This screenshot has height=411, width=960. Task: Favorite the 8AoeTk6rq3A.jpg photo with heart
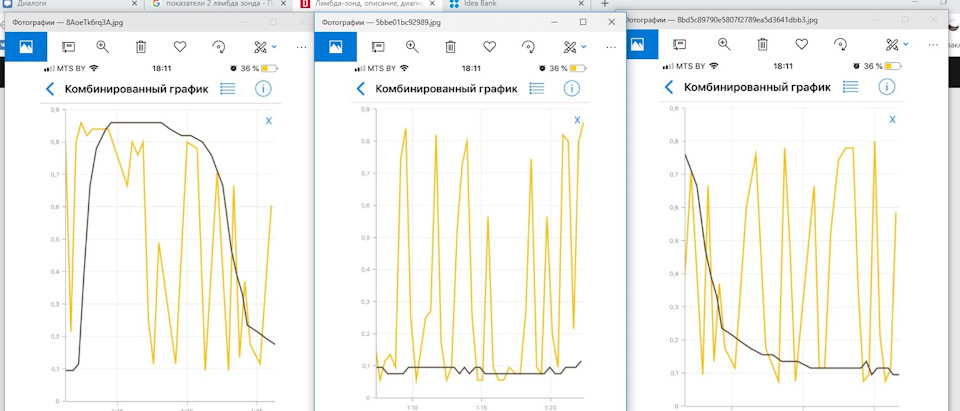coord(180,46)
